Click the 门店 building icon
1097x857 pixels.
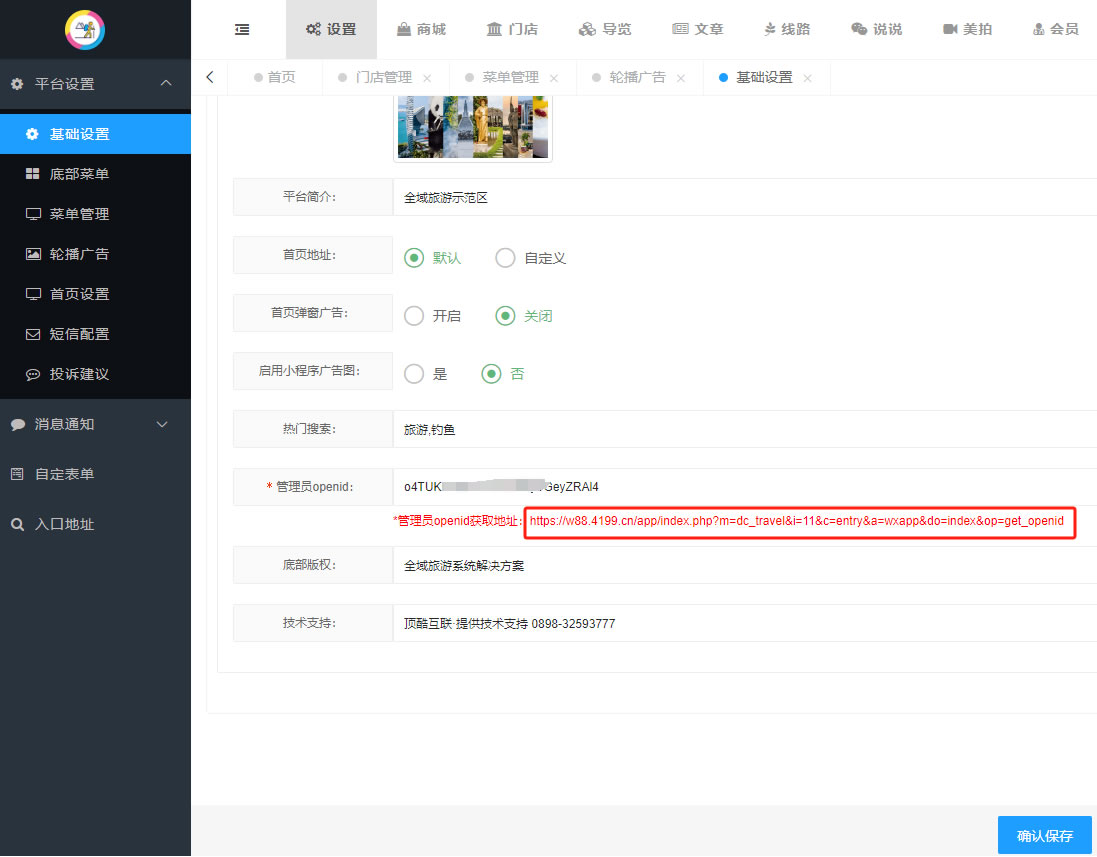(x=495, y=29)
